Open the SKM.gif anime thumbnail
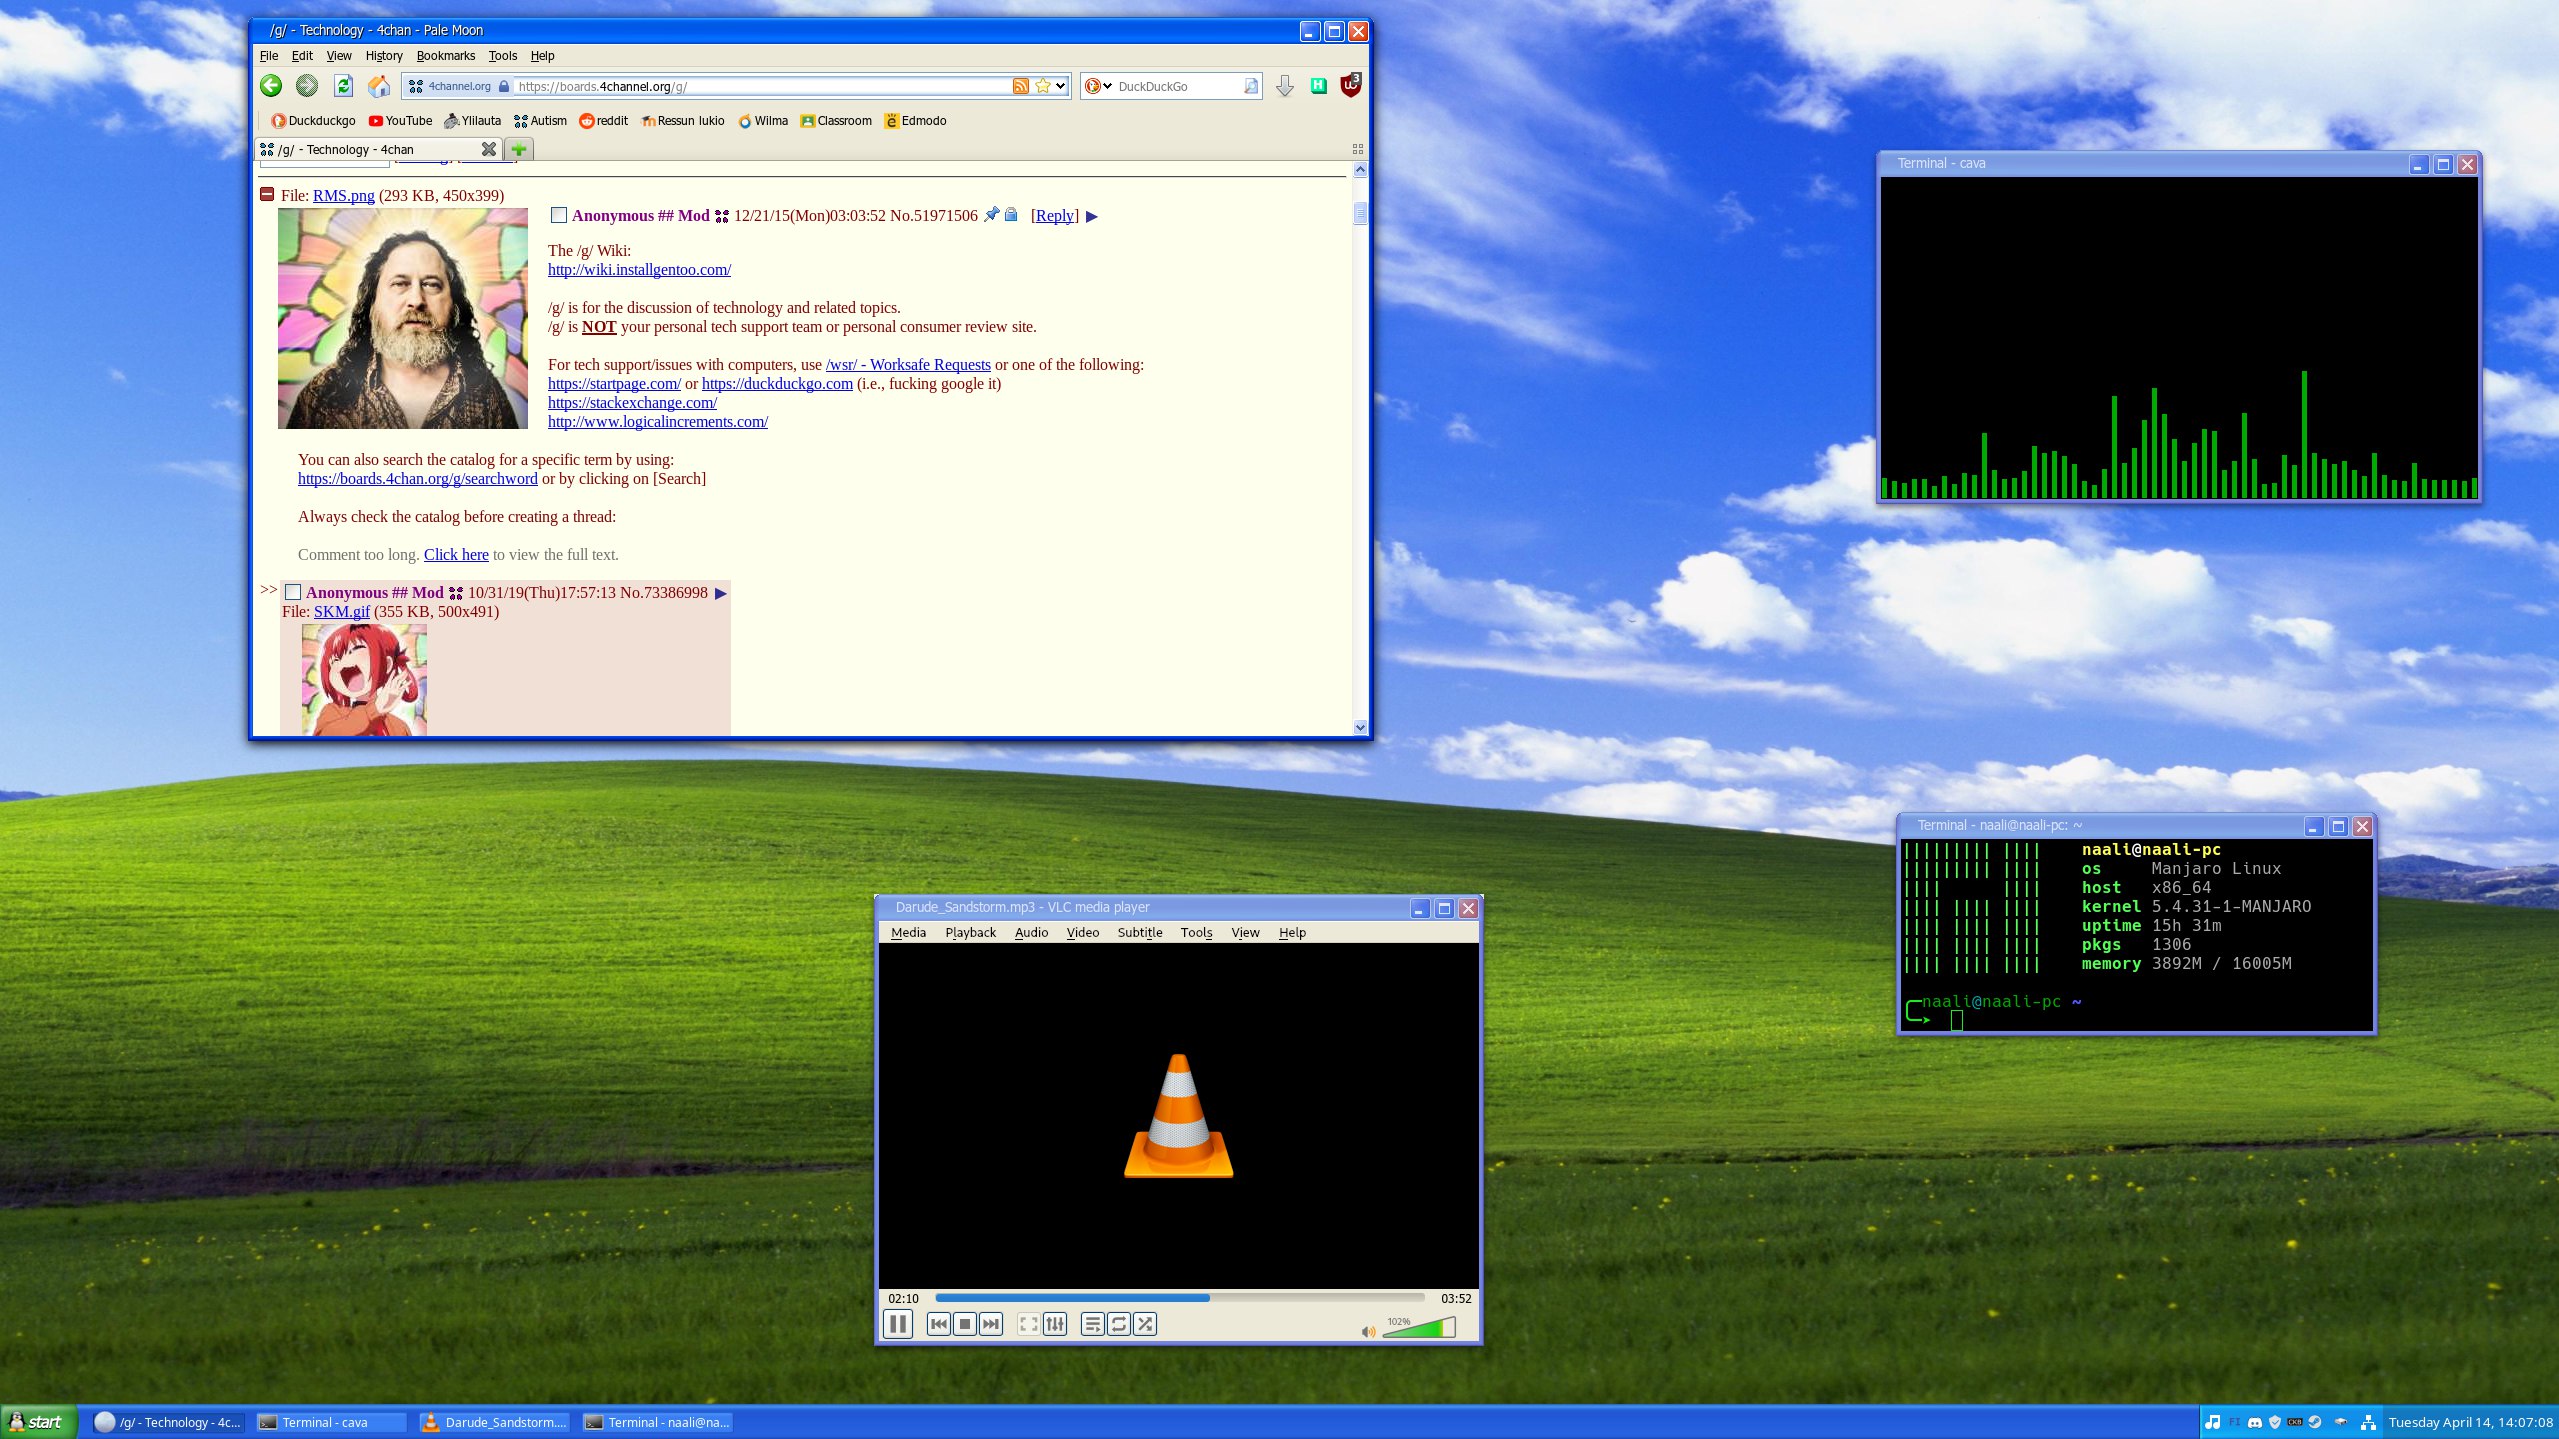 364,680
